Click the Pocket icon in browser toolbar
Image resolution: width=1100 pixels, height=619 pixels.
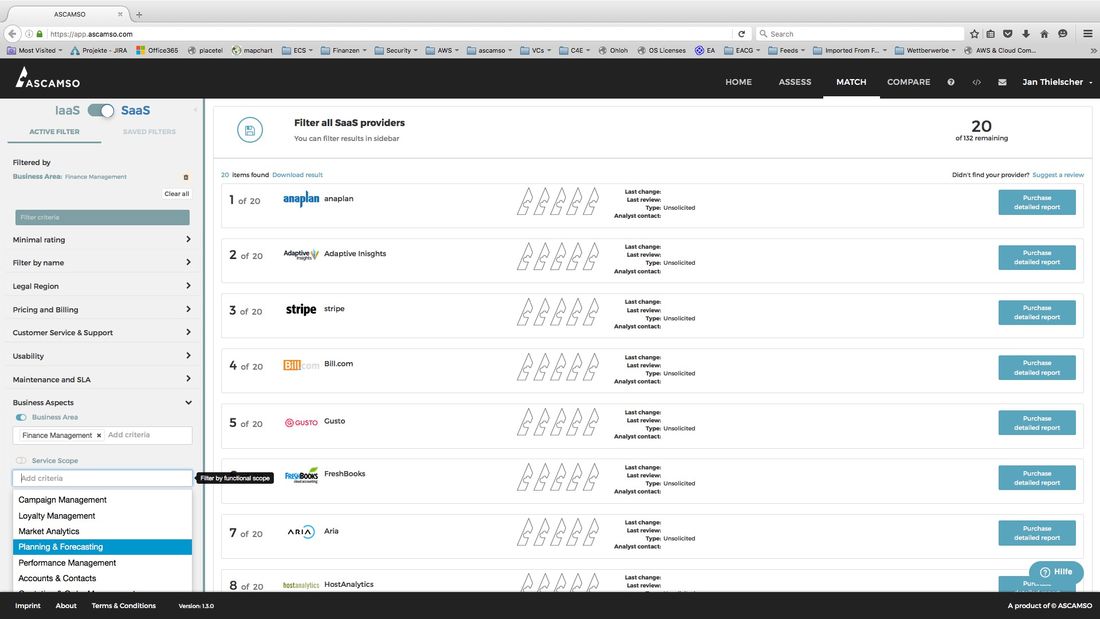coord(1007,34)
